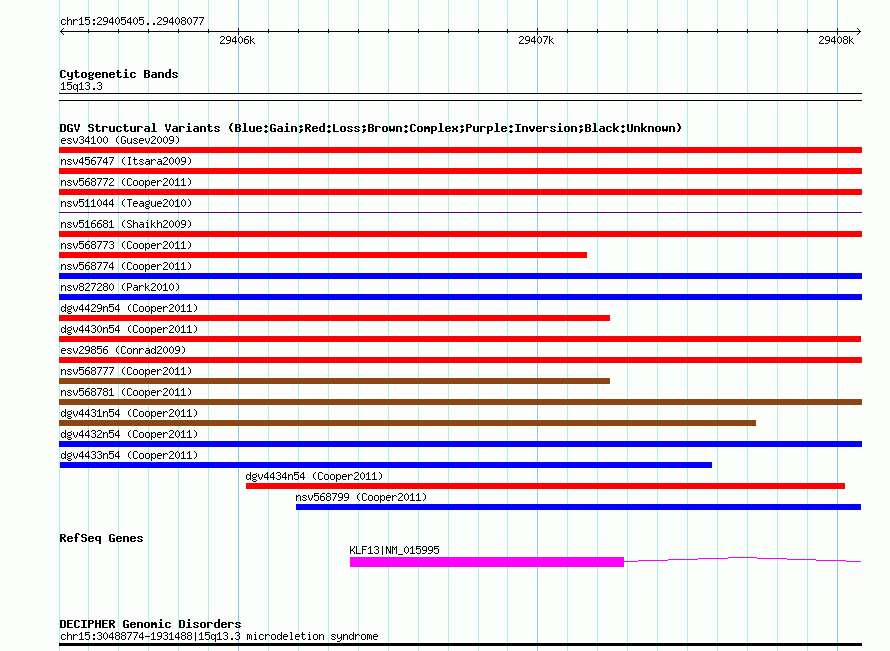Click the nsv516681 (Shaikh2009) label
The width and height of the screenshot is (890, 651).
(x=126, y=224)
